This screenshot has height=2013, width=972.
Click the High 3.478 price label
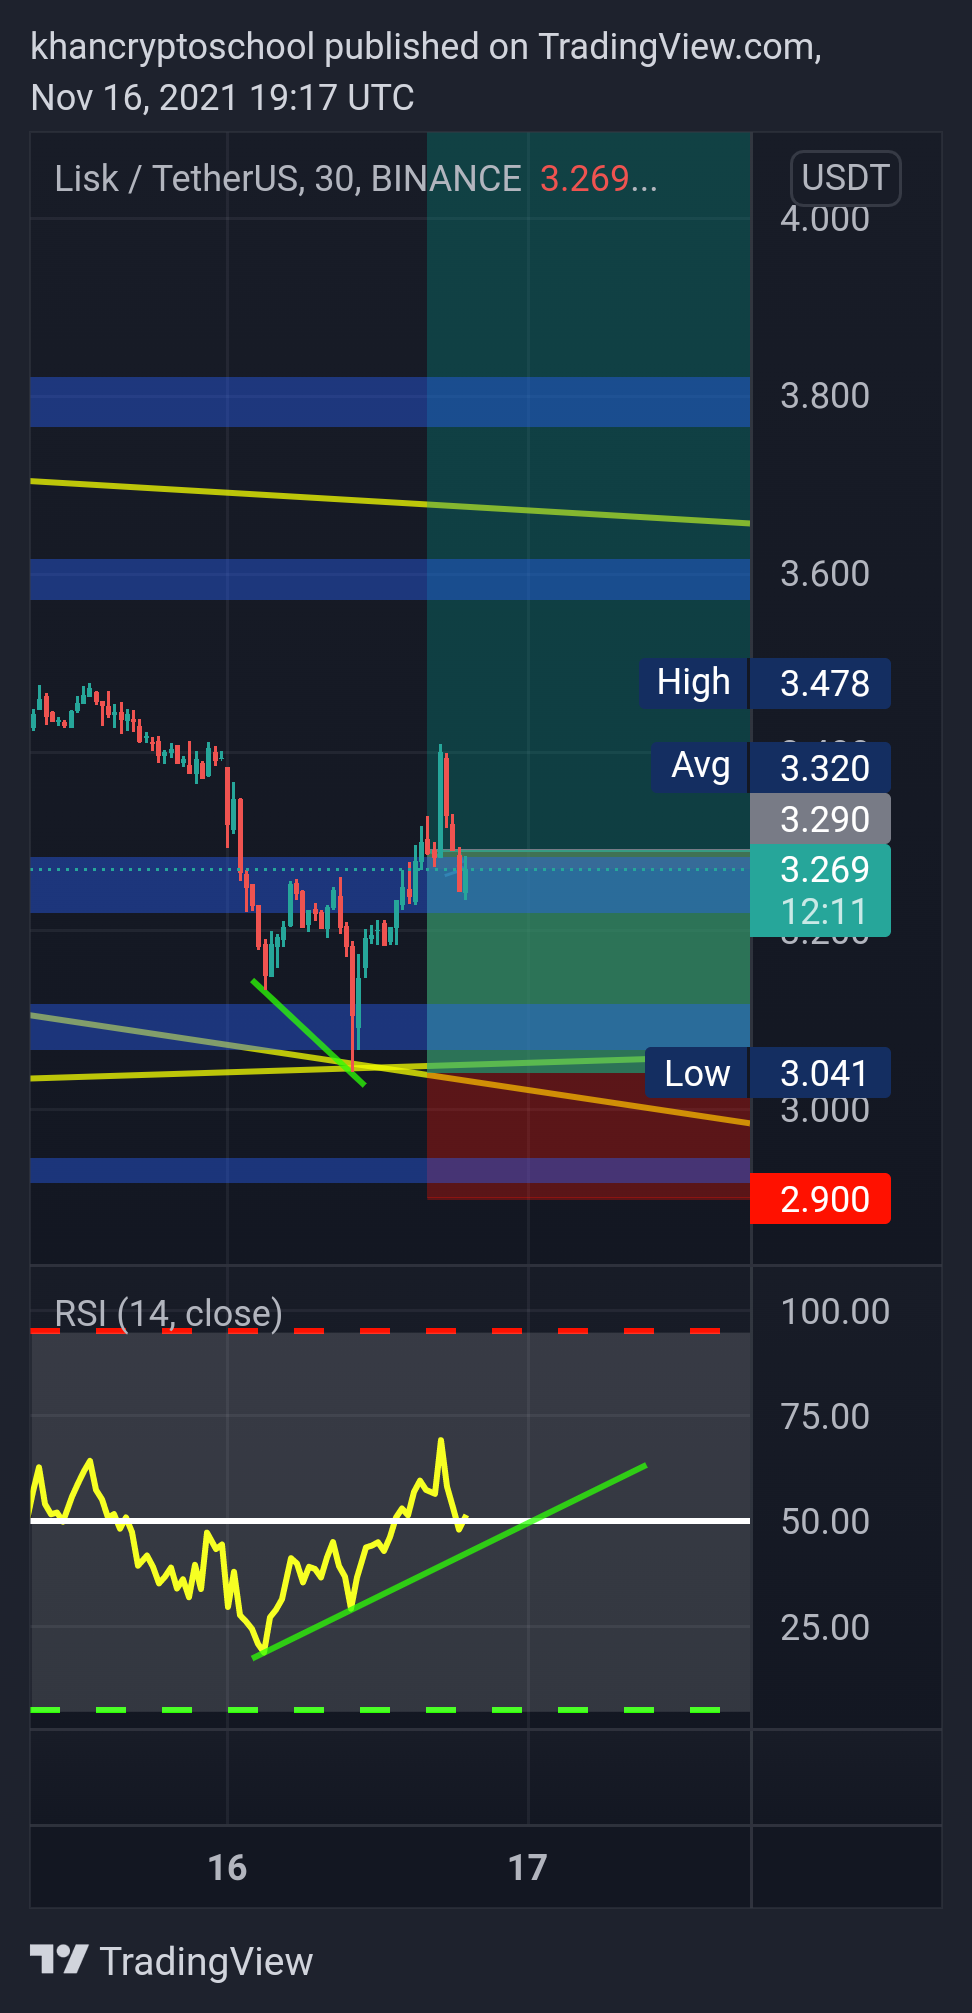coord(765,683)
